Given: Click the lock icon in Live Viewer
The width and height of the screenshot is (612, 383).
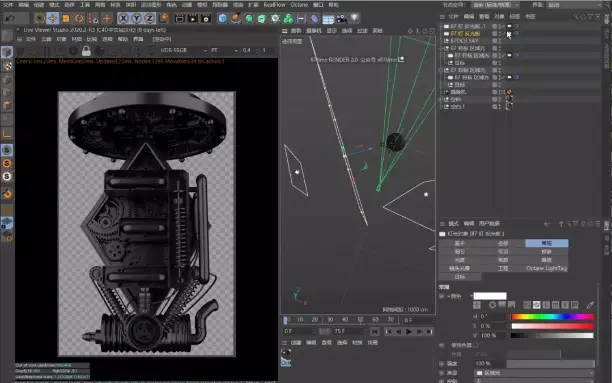Looking at the screenshot, I should click(x=86, y=50).
